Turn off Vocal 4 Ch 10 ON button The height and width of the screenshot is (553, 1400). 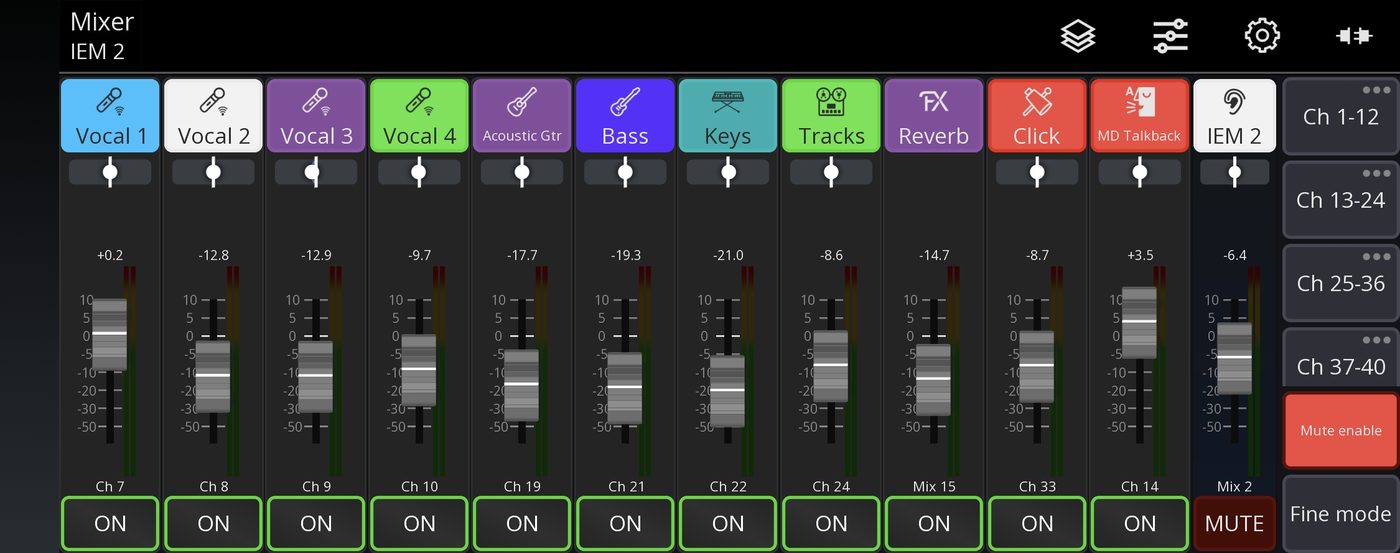tap(419, 523)
